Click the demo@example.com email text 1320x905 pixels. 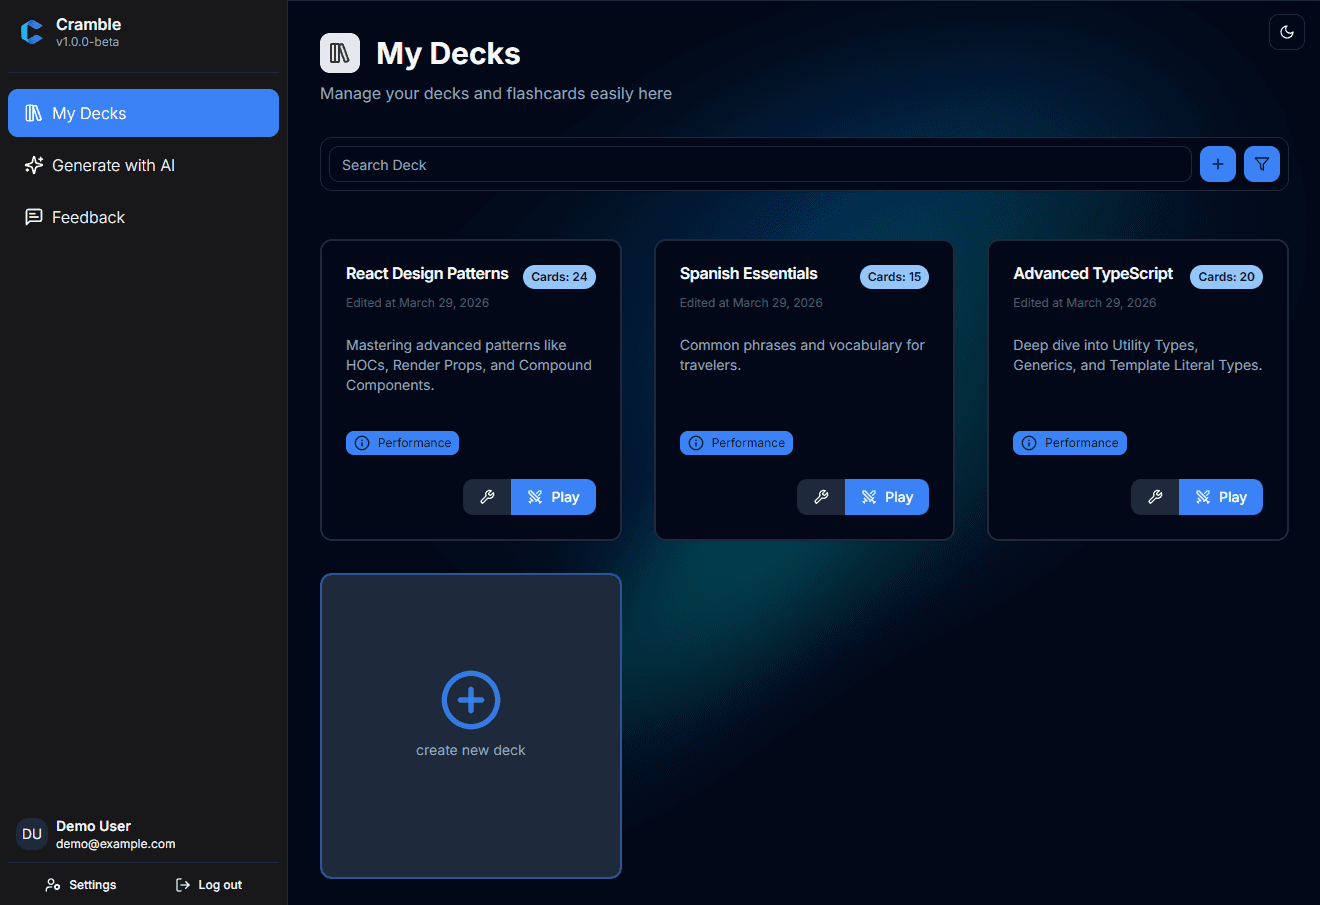pyautogui.click(x=116, y=844)
